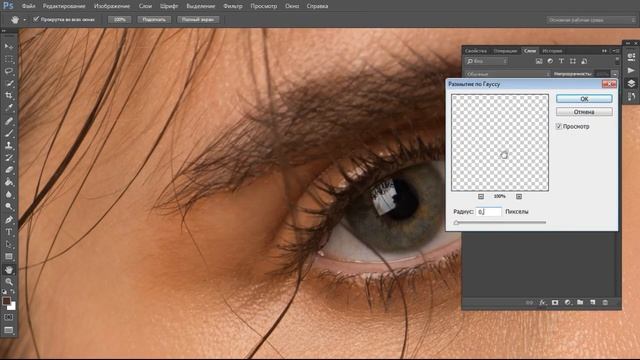Click the 100% button in options bar
640x360 pixels.
(x=119, y=19)
